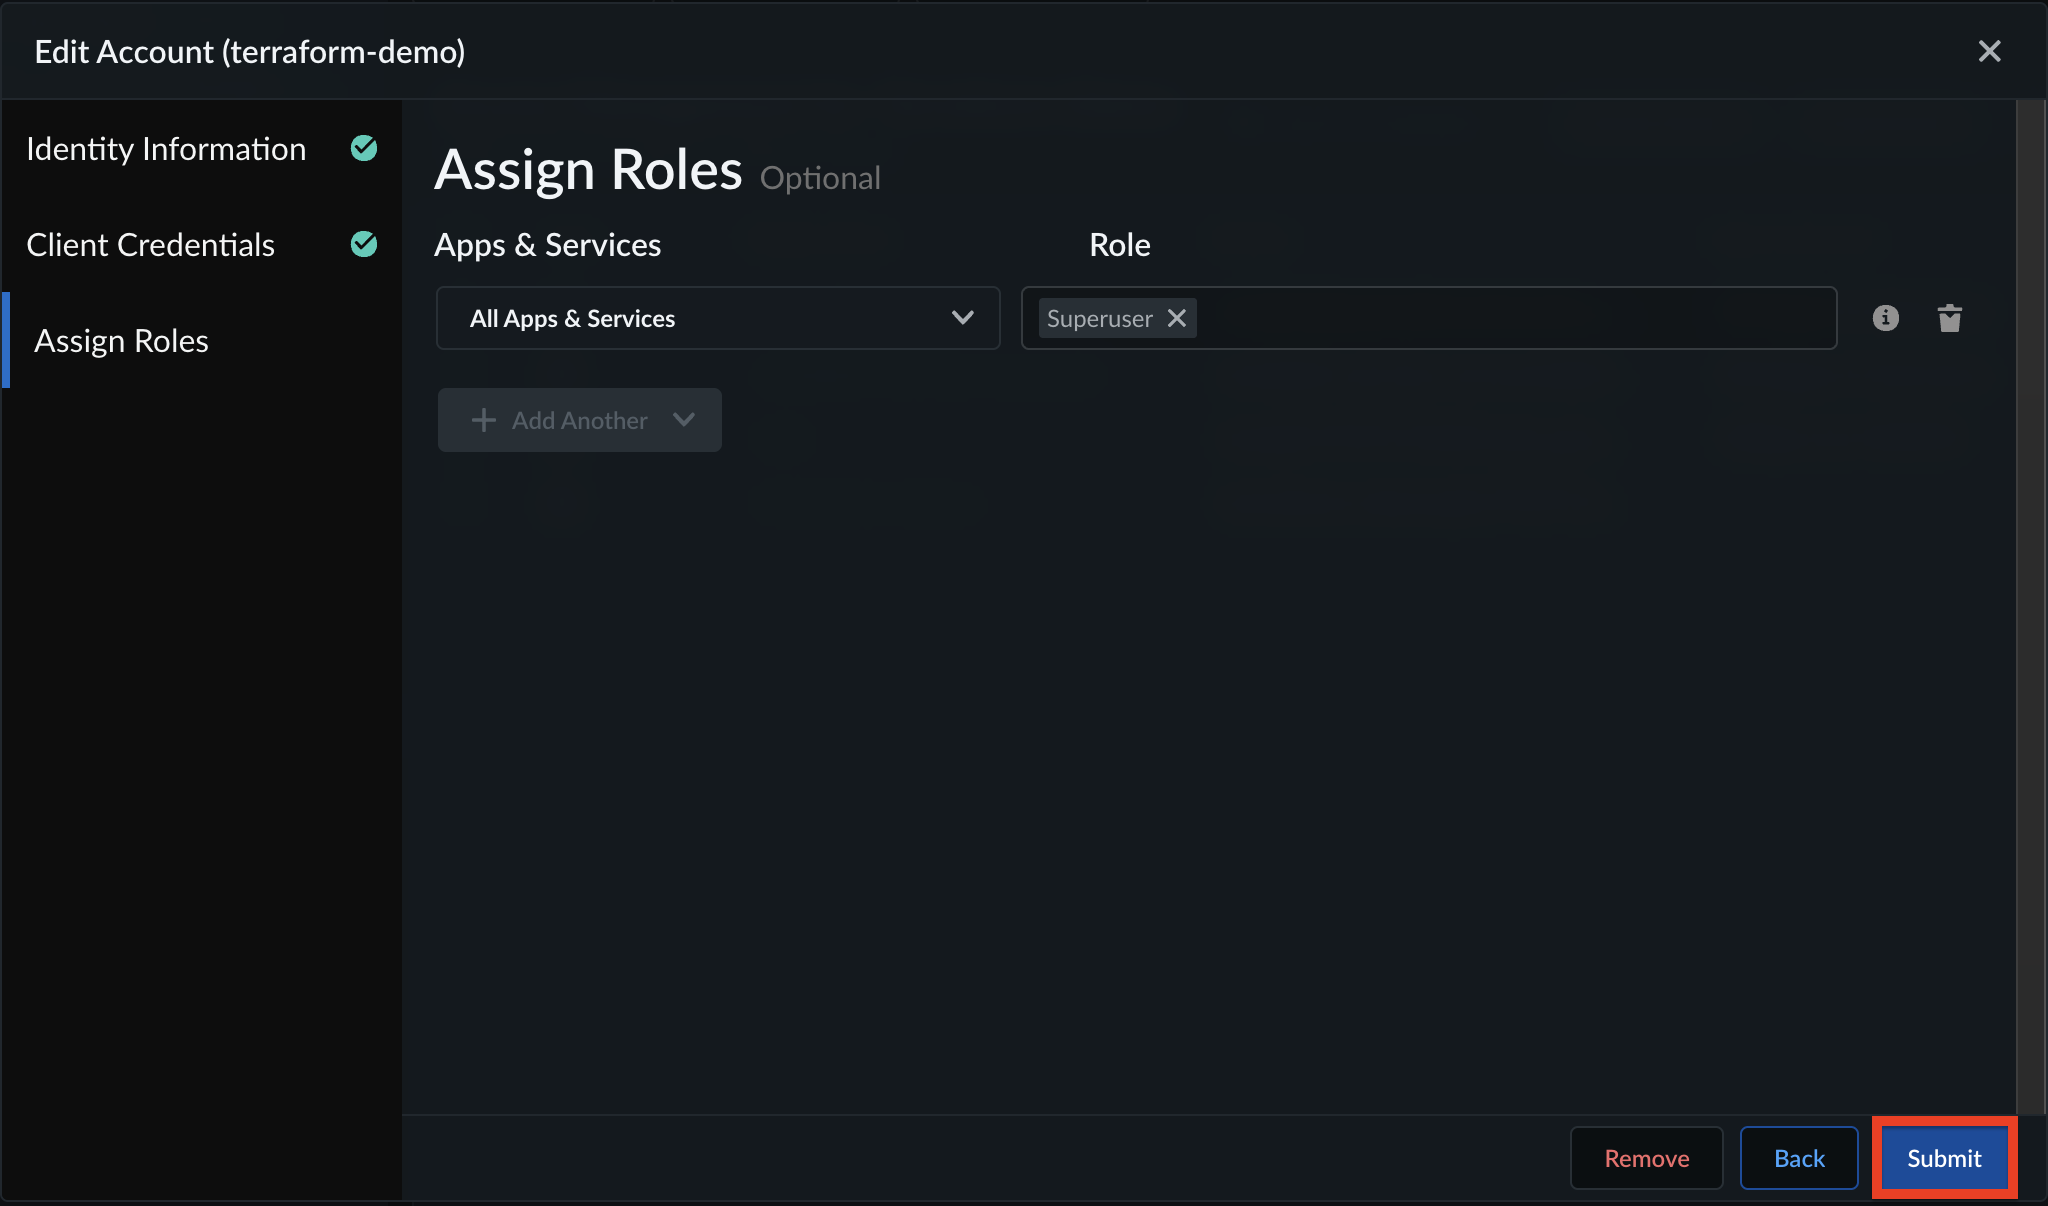Image resolution: width=2048 pixels, height=1206 pixels.
Task: Click the plus icon on Add Another
Action: pos(483,420)
